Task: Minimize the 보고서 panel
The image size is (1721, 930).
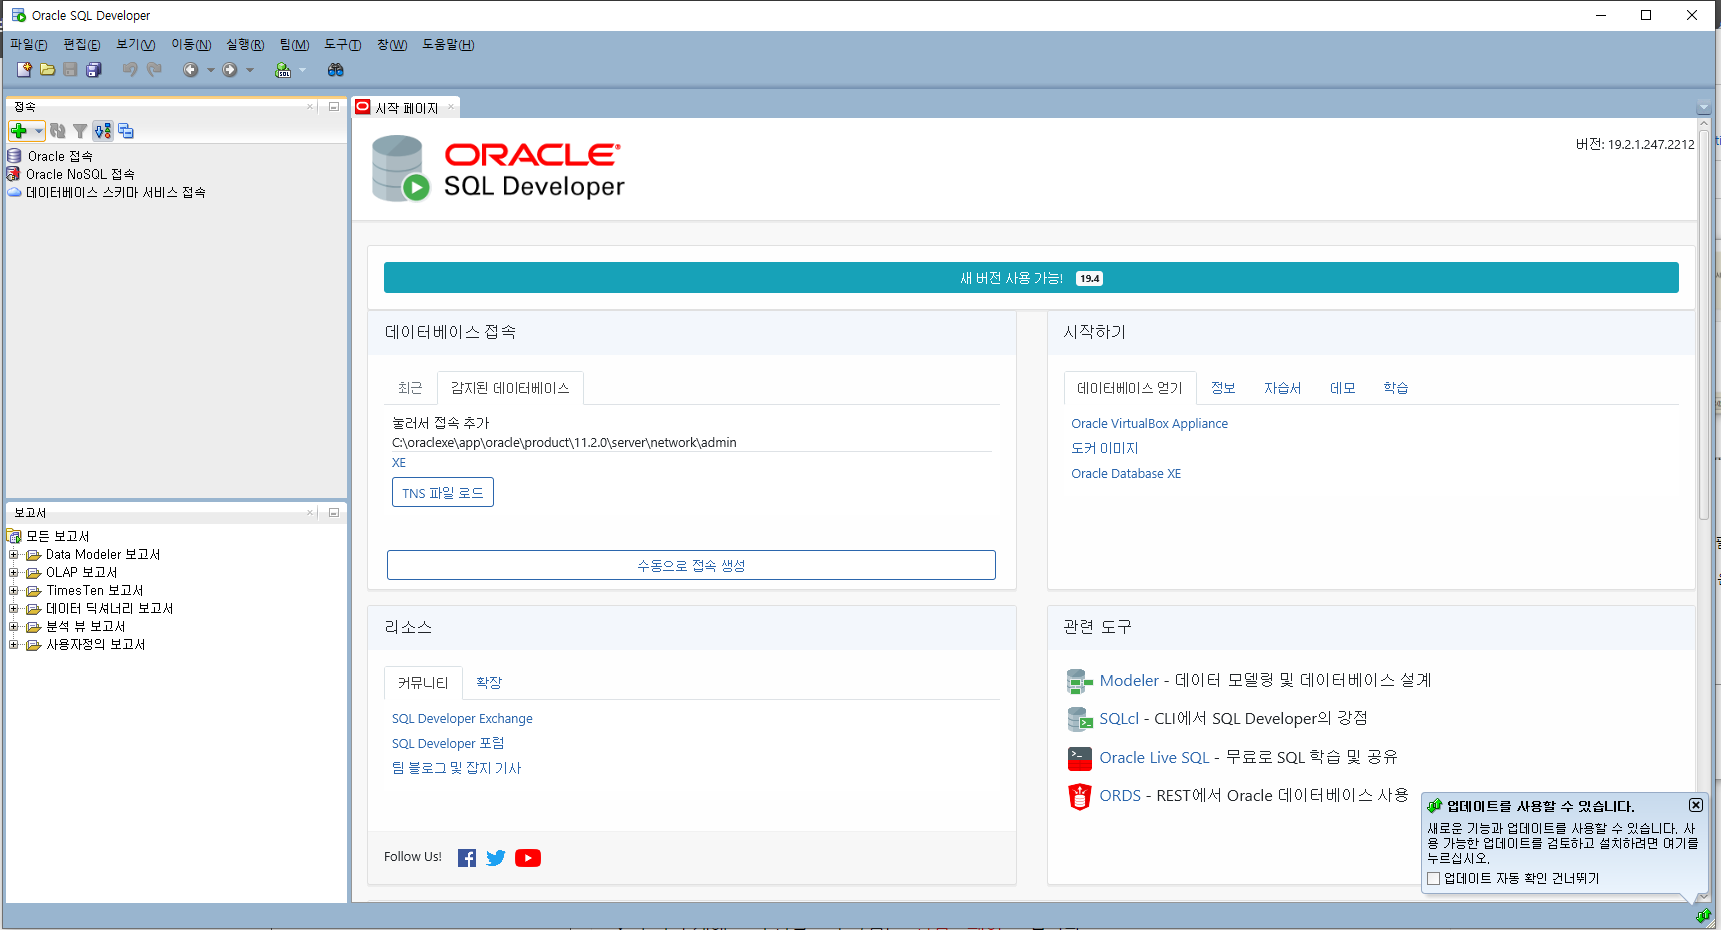Action: [x=334, y=512]
